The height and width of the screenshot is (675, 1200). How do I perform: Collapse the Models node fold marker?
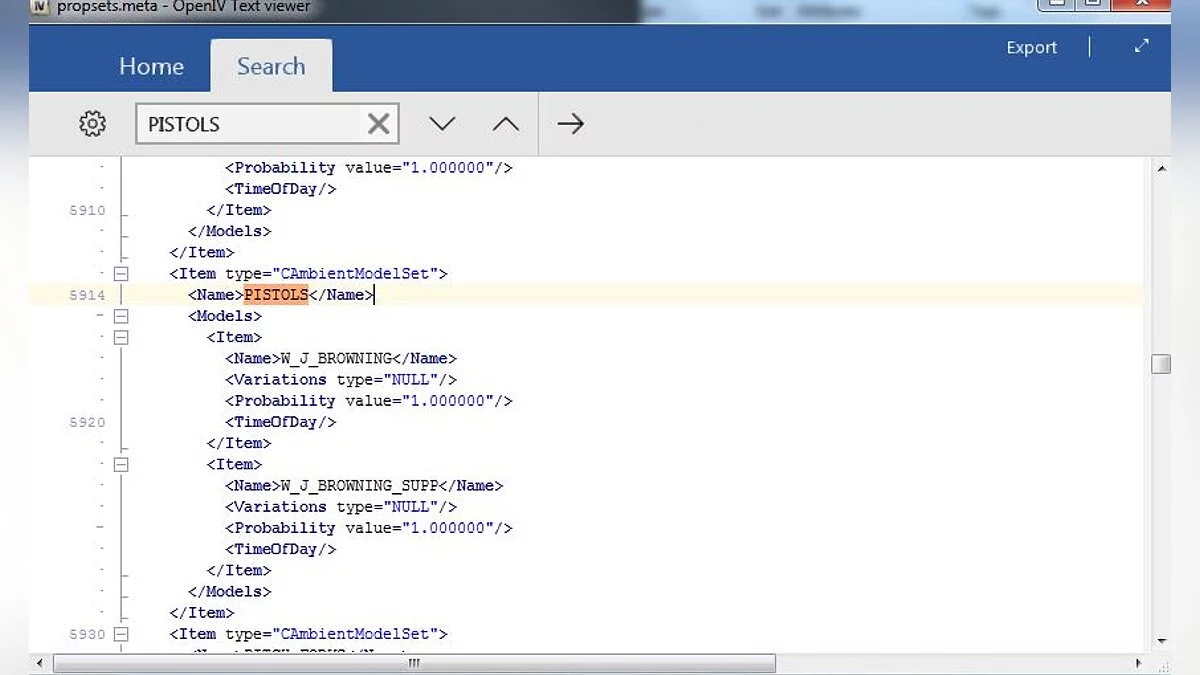[x=121, y=316]
